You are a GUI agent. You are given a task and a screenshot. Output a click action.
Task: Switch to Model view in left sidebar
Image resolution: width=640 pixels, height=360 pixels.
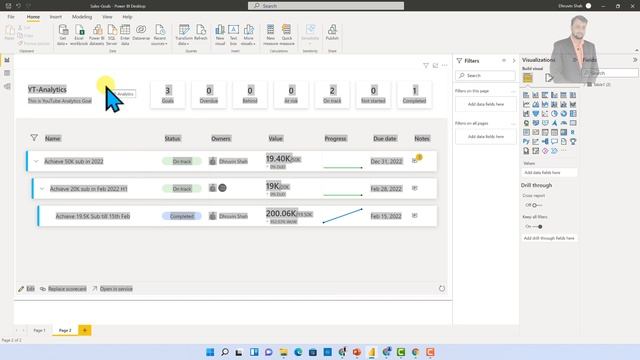[x=7, y=86]
